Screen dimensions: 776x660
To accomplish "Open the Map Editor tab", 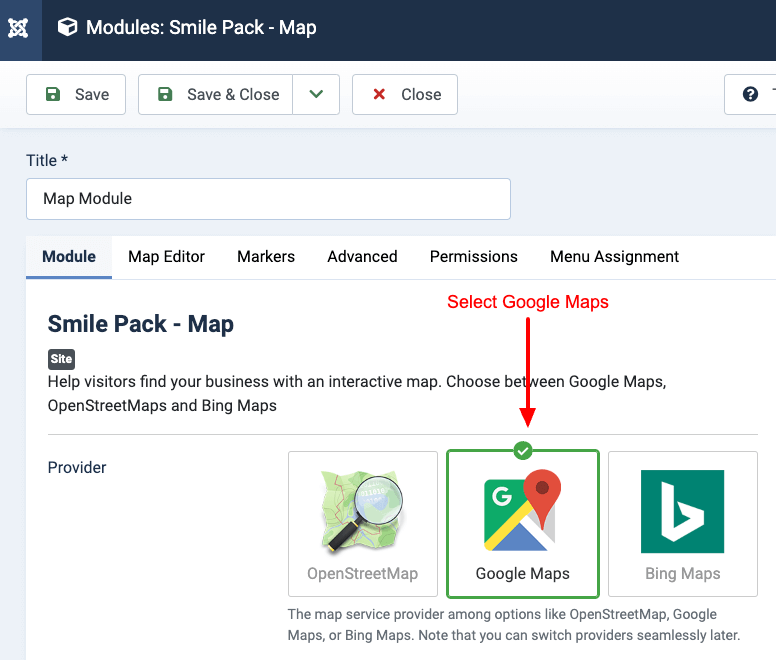I will (166, 257).
